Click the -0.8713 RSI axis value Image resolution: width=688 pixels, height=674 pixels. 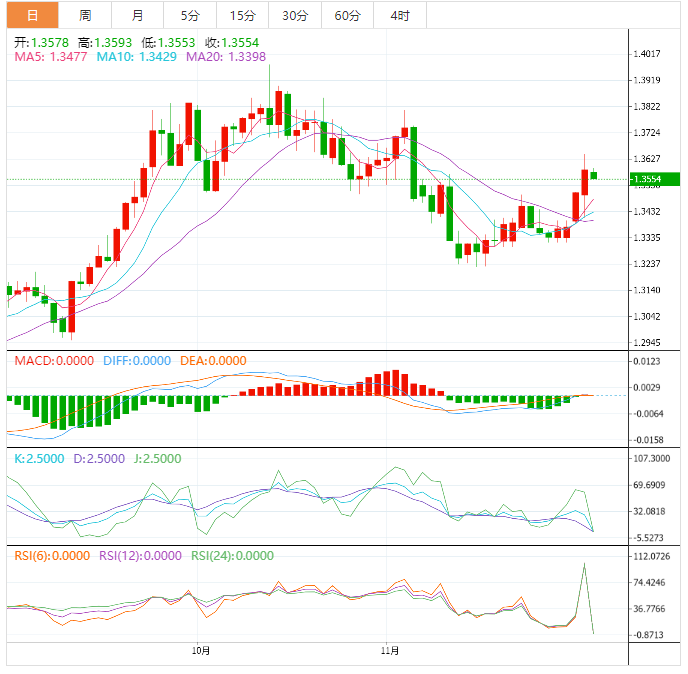point(649,635)
